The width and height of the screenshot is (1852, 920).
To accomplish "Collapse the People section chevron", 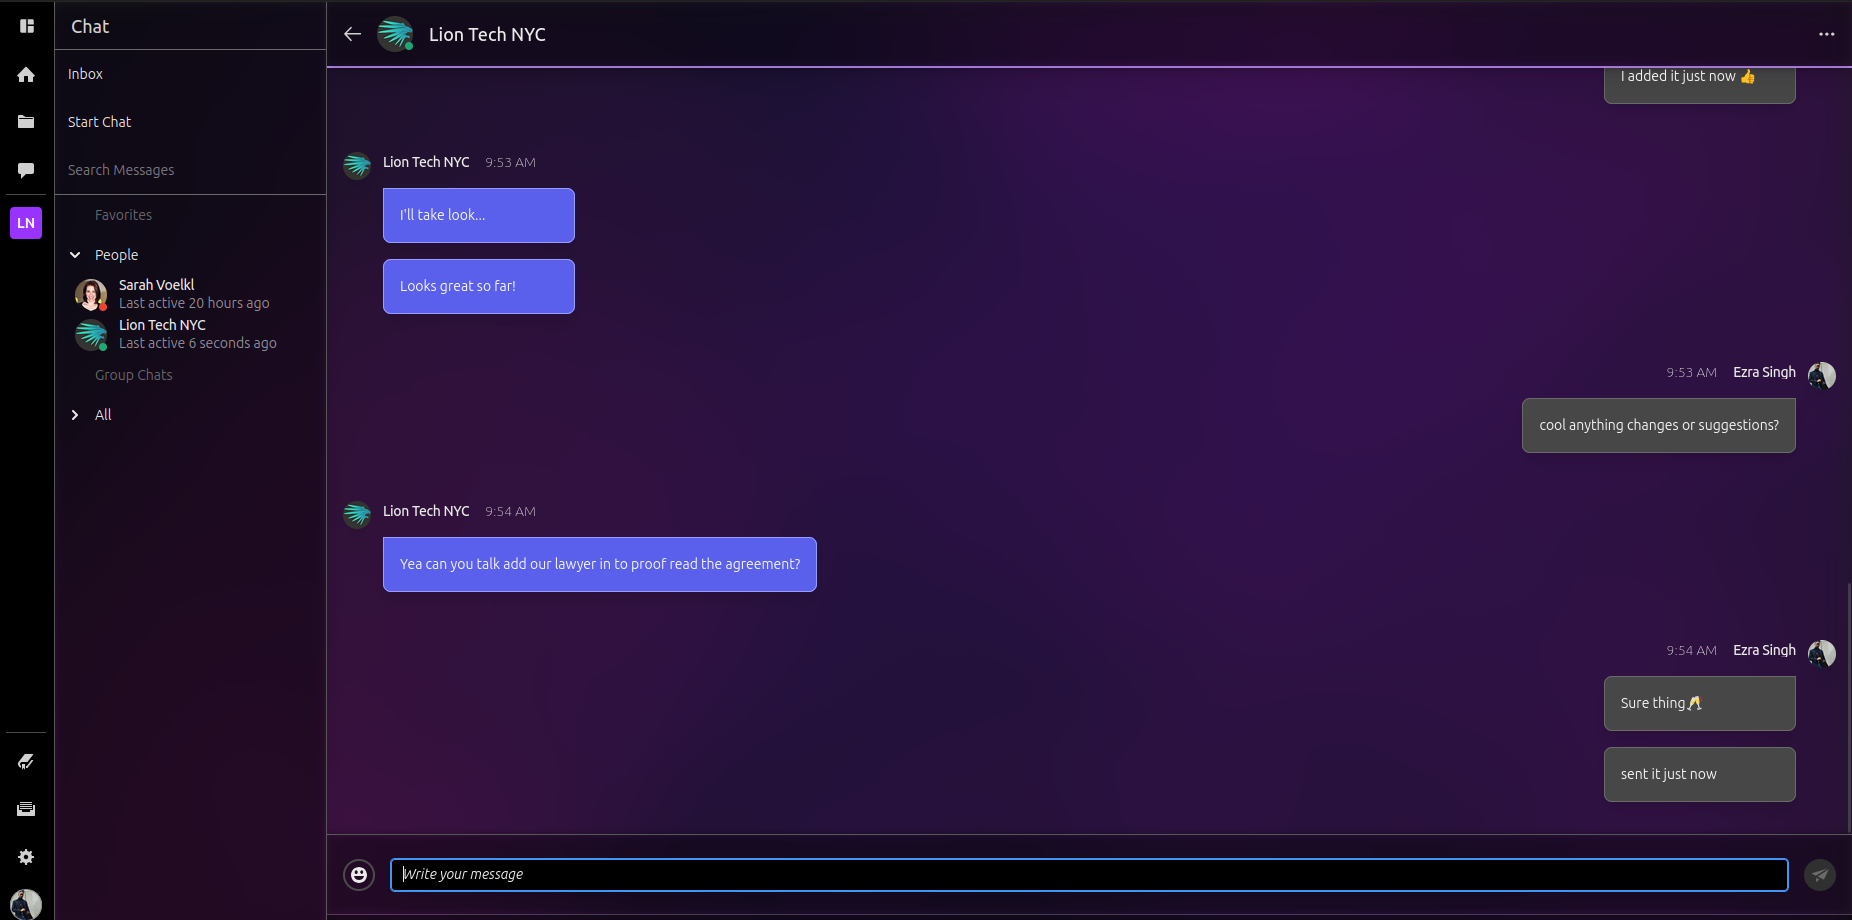I will click(75, 255).
